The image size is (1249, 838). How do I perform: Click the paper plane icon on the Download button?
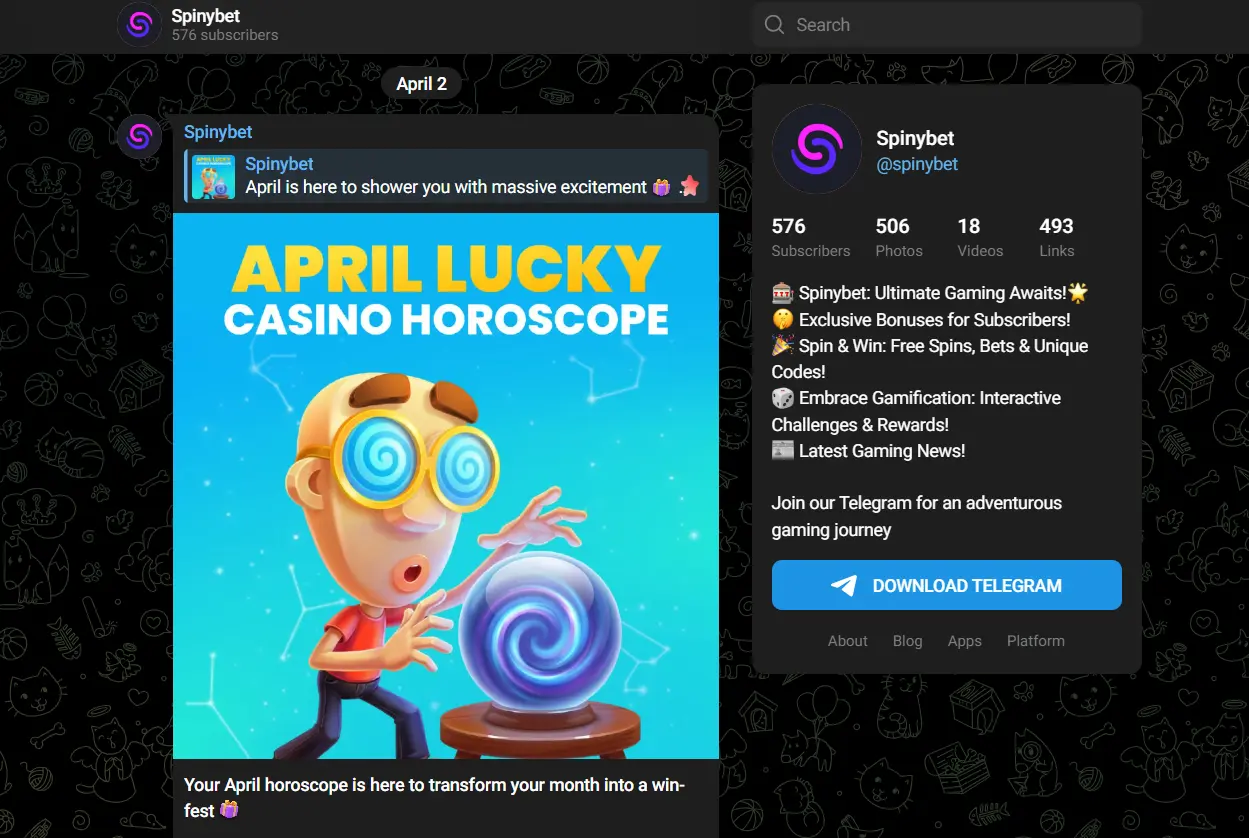coord(844,586)
